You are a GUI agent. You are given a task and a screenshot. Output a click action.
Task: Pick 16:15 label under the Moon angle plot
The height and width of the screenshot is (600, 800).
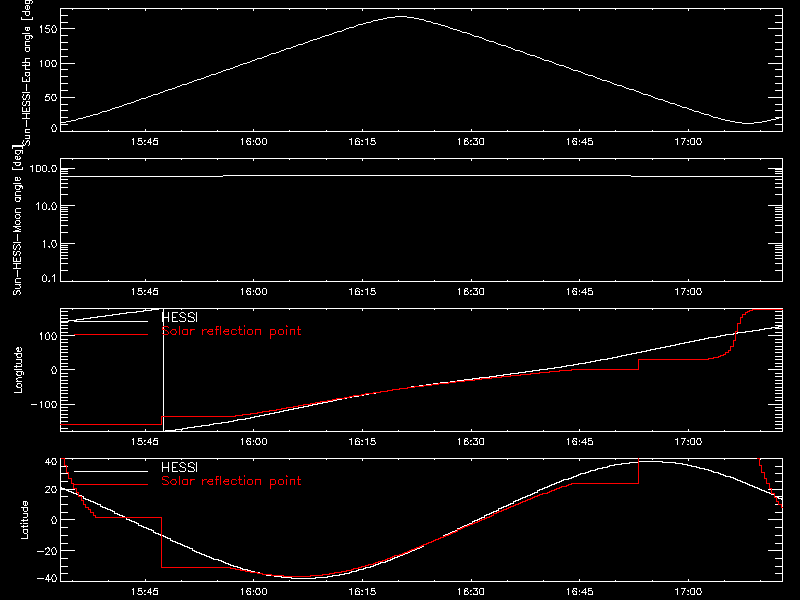[x=362, y=292]
